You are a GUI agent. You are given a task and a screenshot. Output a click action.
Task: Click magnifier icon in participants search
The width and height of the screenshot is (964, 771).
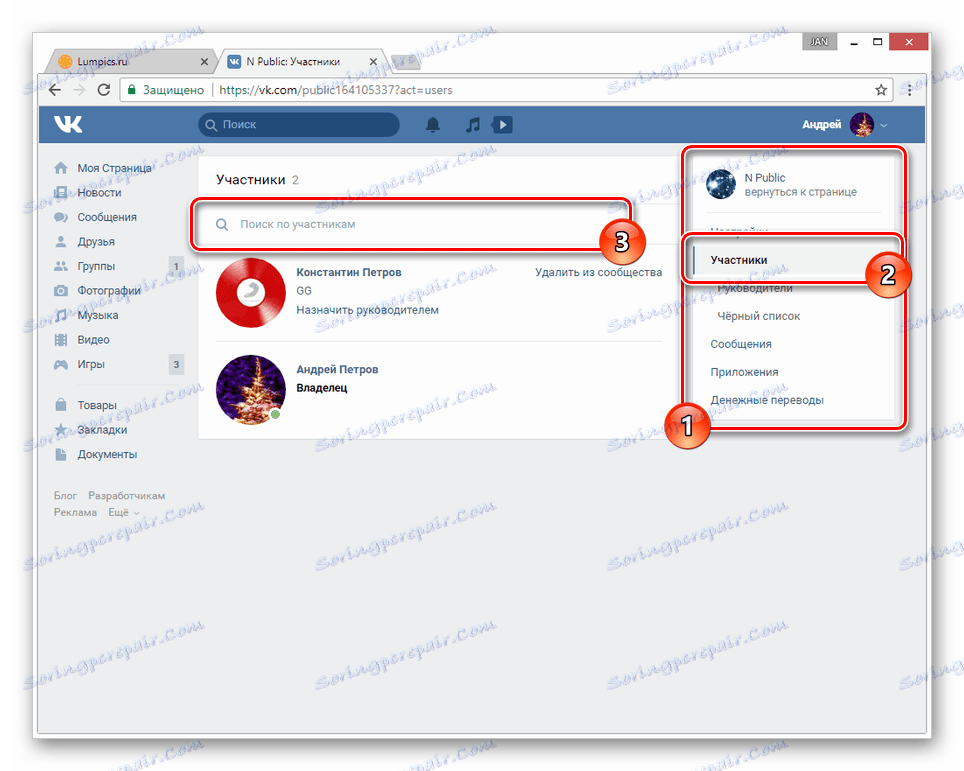[222, 224]
